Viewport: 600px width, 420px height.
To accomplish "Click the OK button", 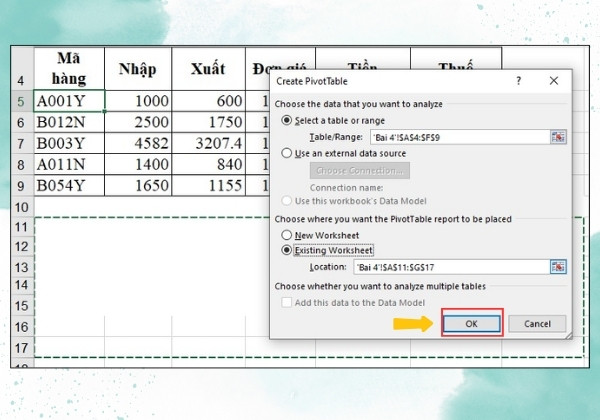I will point(471,324).
